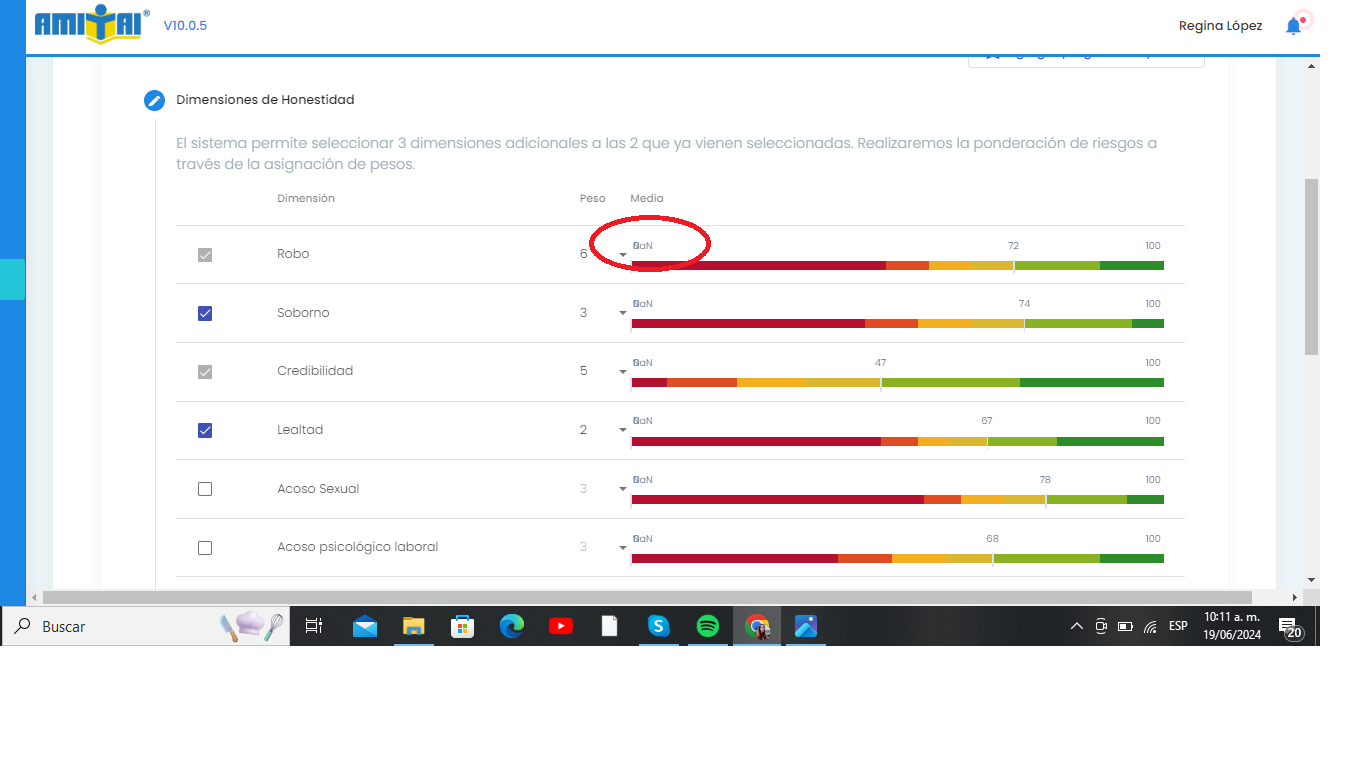The width and height of the screenshot is (1366, 768).
Task: Open the Regina López user menu
Action: click(1220, 26)
